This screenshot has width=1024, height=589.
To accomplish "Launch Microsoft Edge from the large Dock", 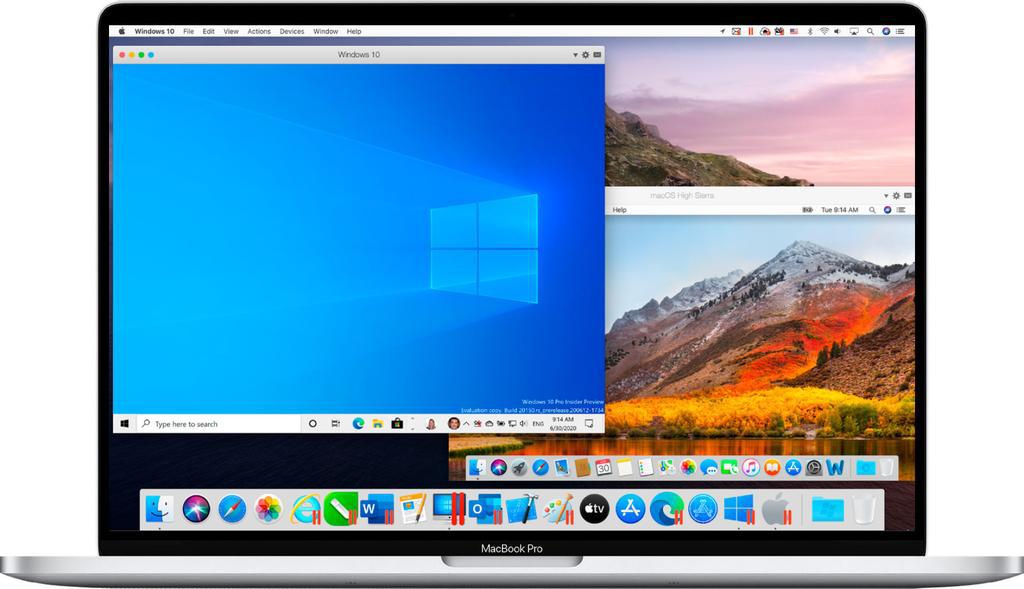I will 667,509.
